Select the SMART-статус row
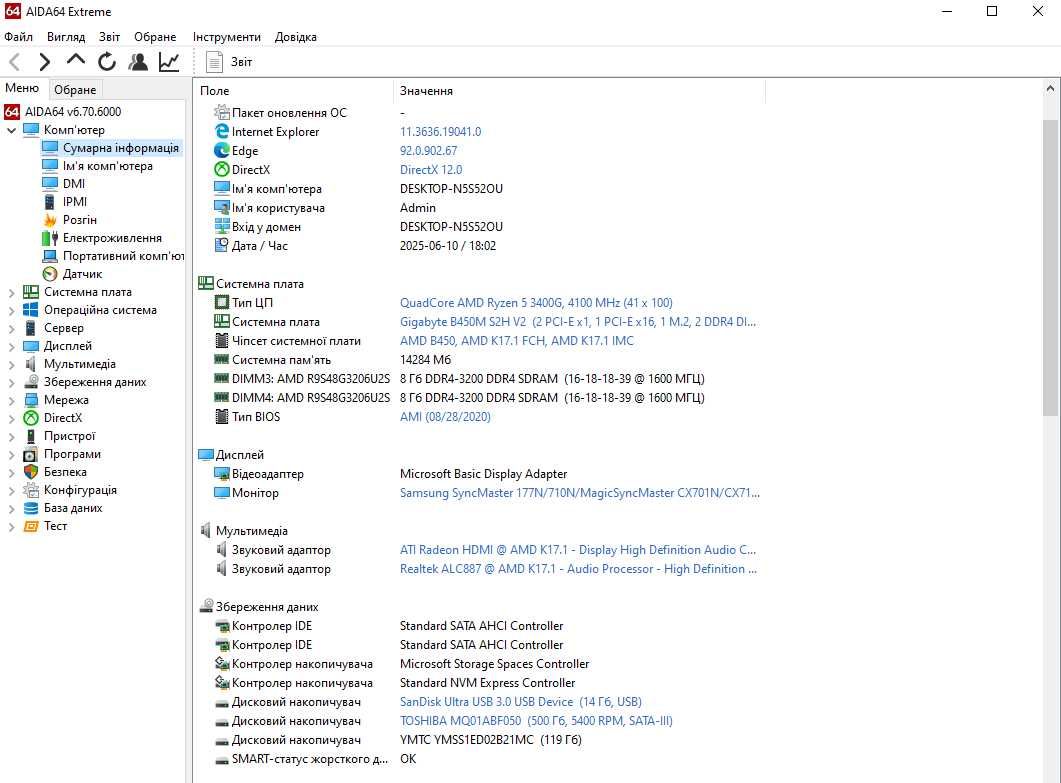Image resolution: width=1061 pixels, height=783 pixels. [x=480, y=759]
